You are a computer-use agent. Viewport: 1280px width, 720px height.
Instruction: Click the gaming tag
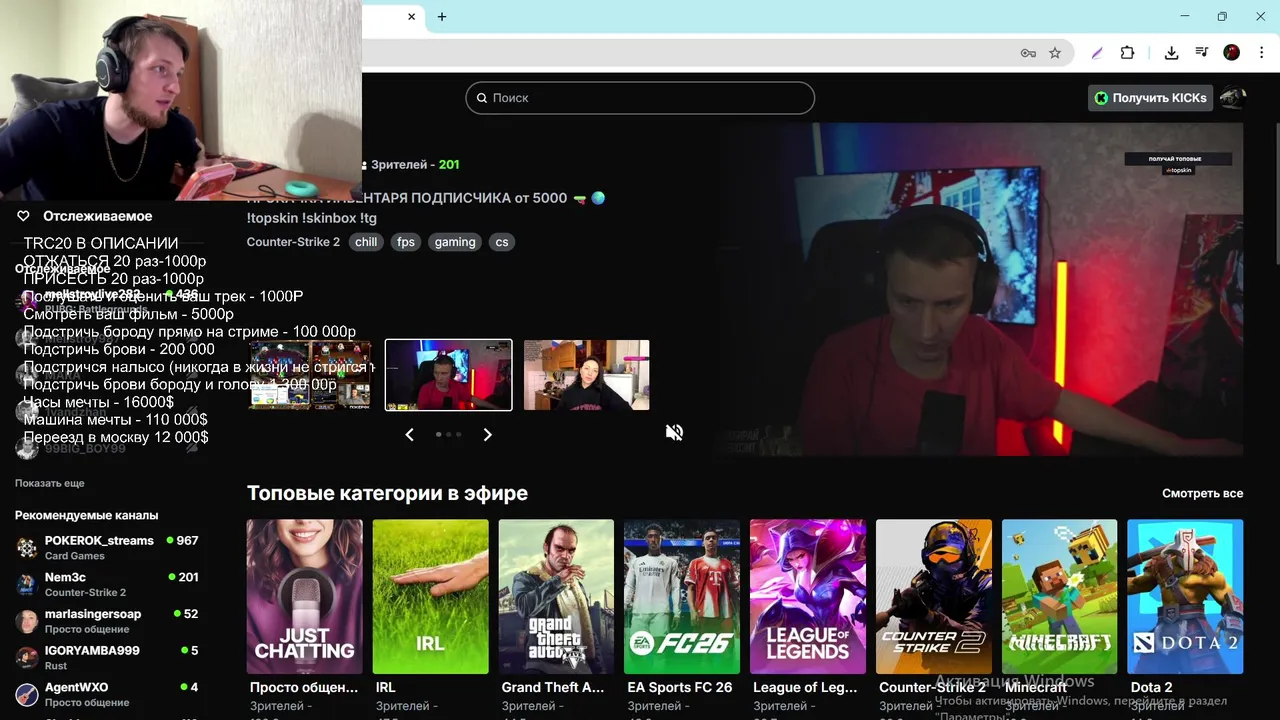(x=455, y=242)
